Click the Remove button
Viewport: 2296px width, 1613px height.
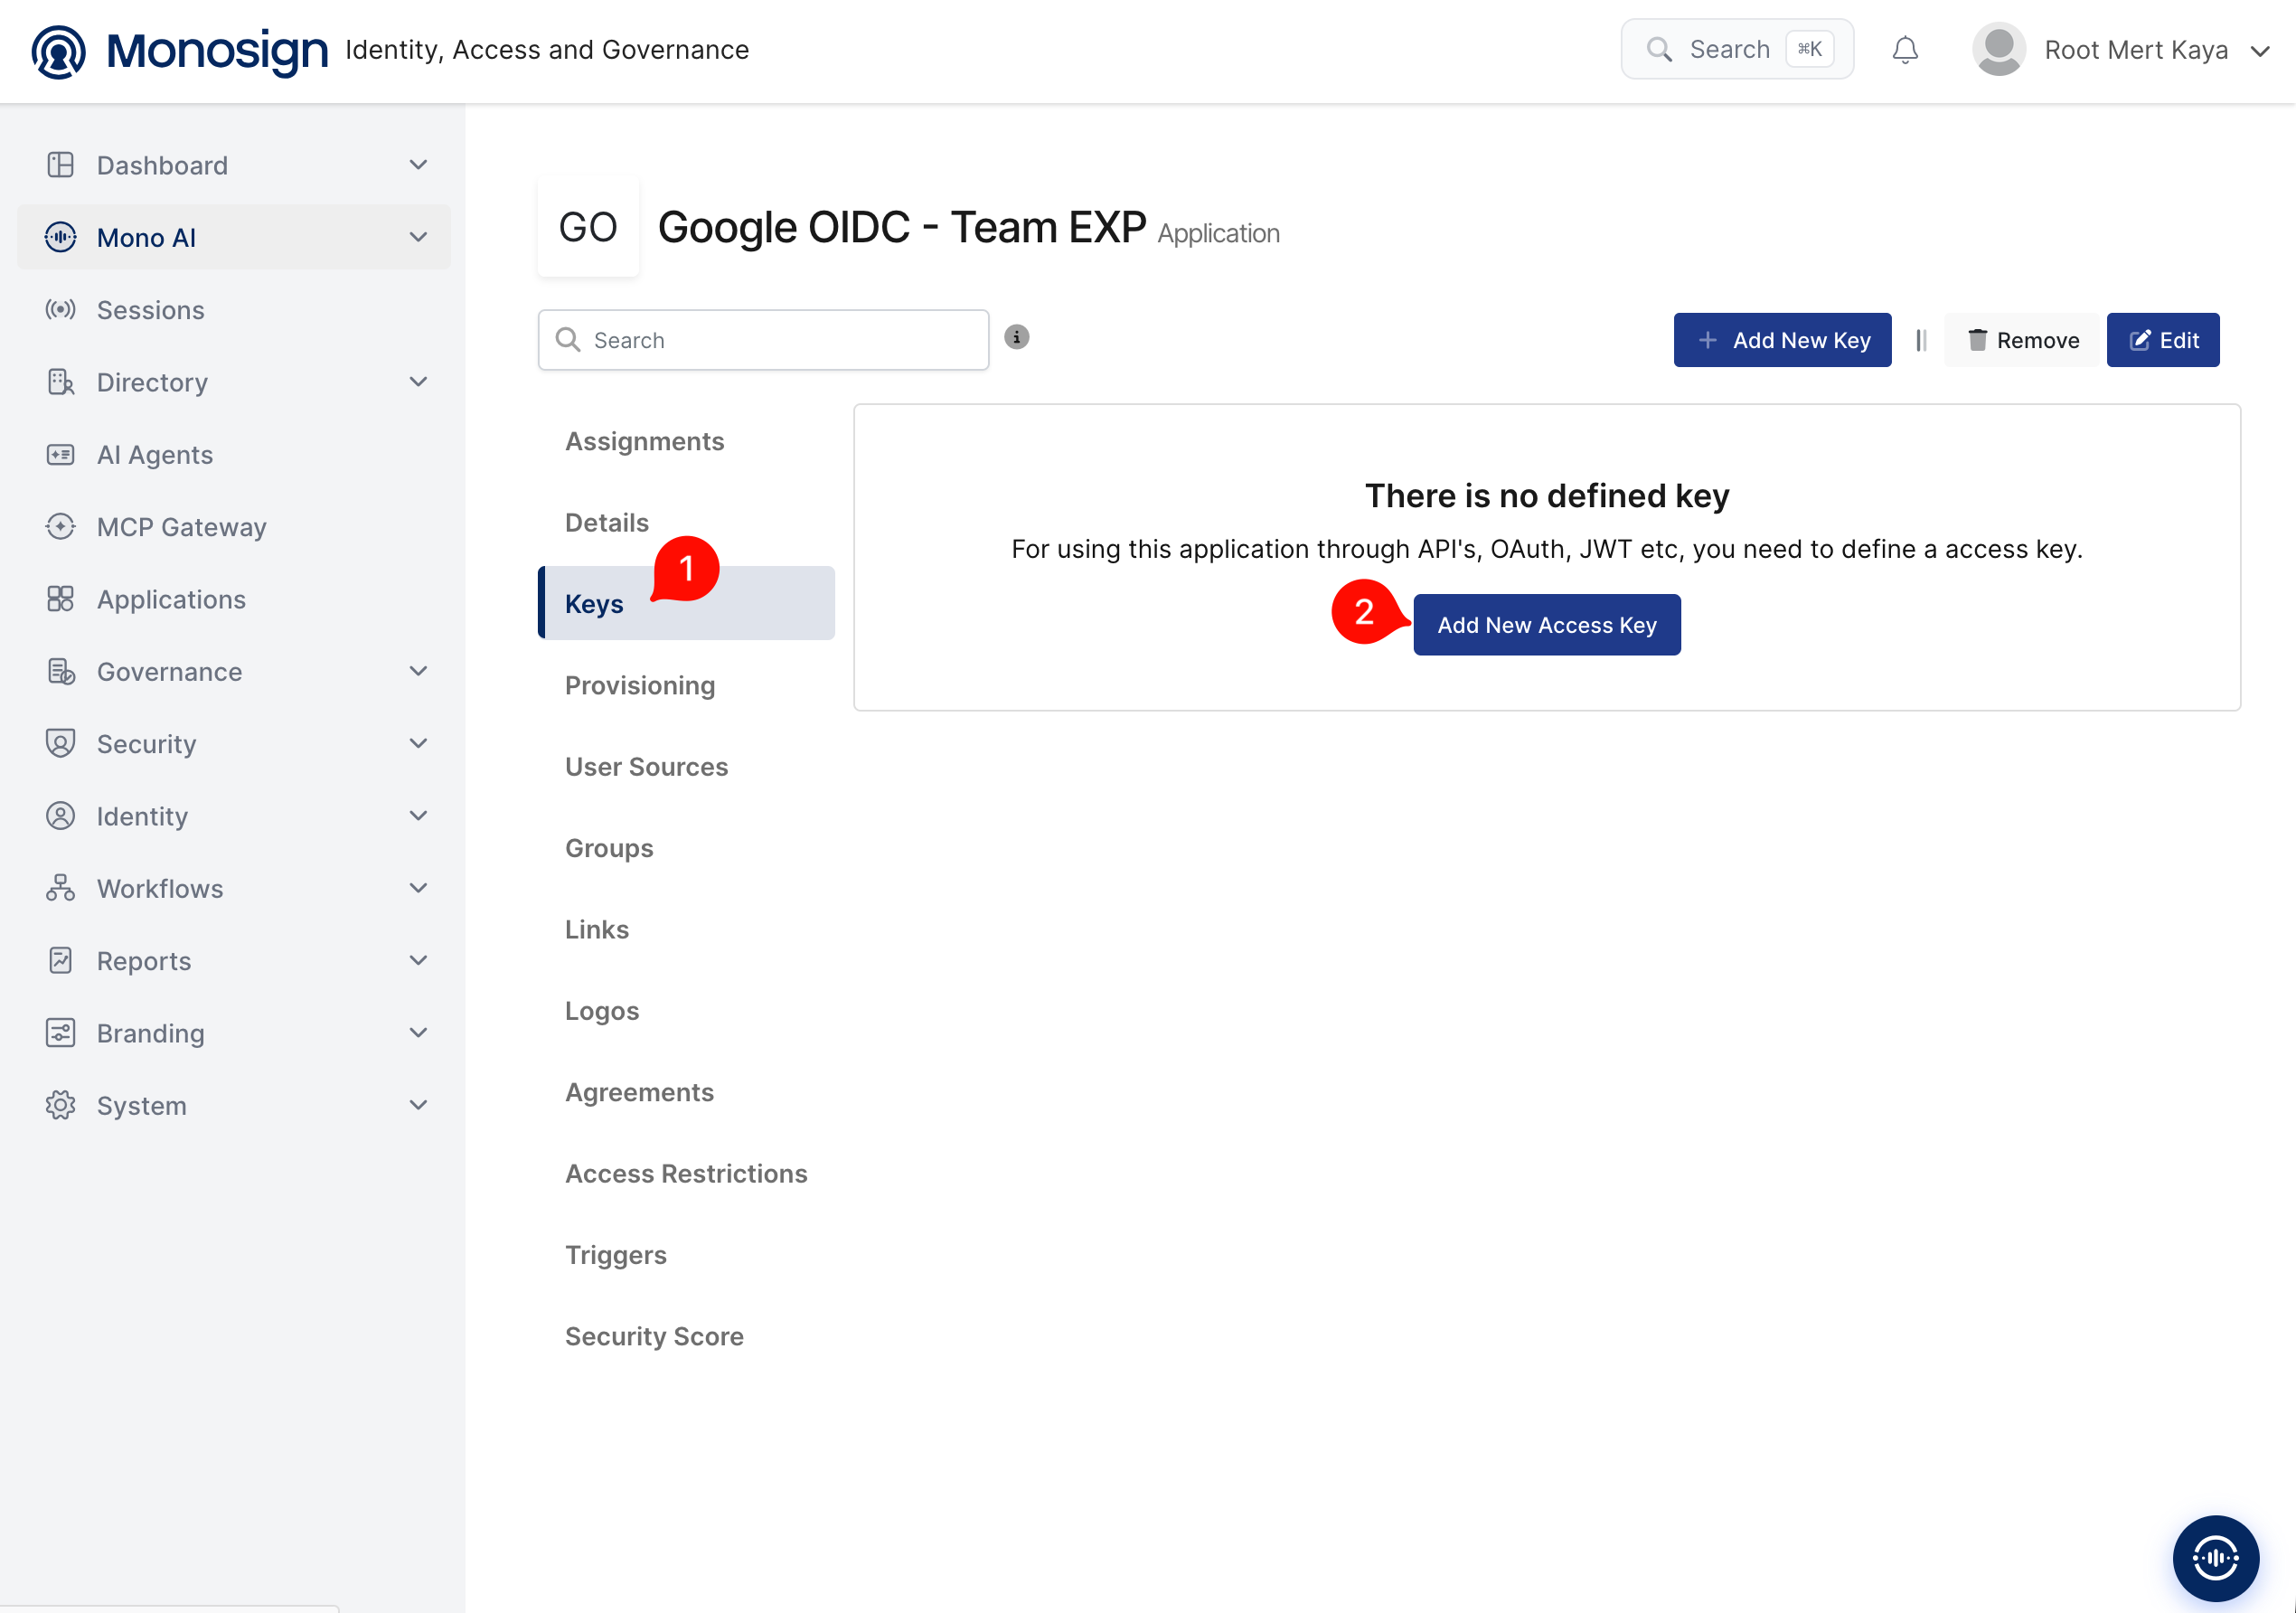[x=2022, y=340]
